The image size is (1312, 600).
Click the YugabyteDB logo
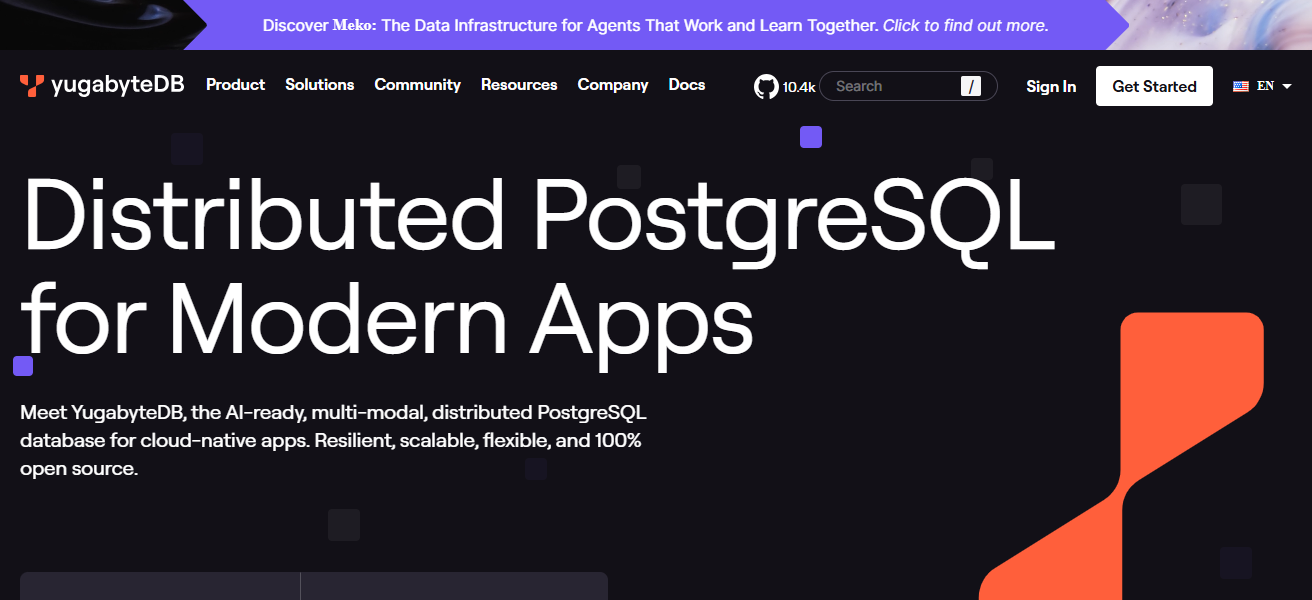point(102,86)
